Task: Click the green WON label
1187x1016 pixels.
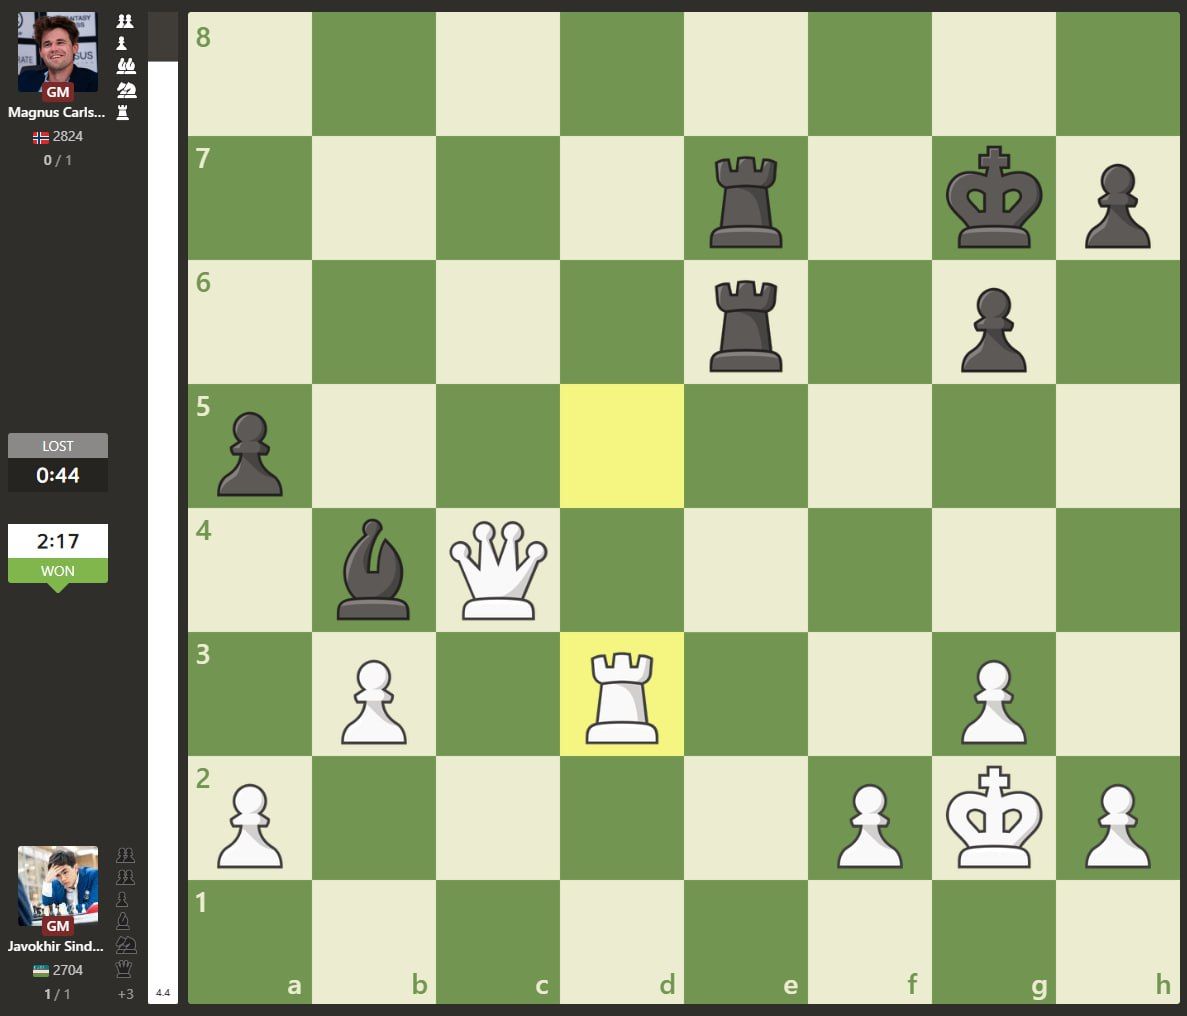Action: coord(58,571)
